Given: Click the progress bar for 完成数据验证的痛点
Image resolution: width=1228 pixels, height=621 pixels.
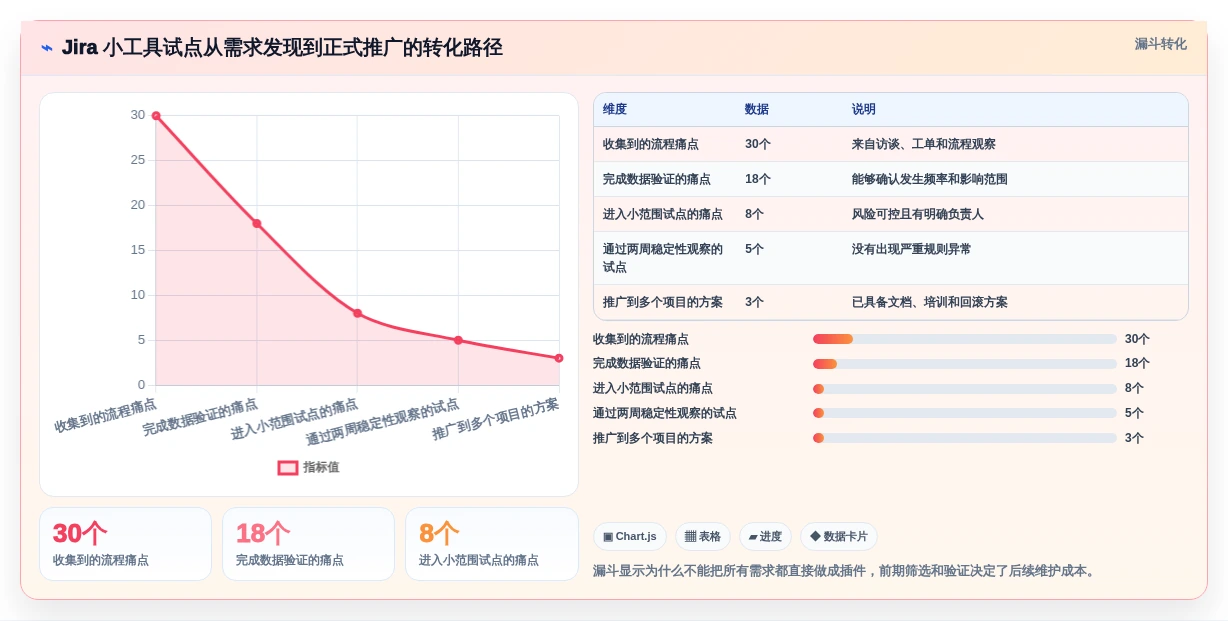Looking at the screenshot, I should click(965, 364).
